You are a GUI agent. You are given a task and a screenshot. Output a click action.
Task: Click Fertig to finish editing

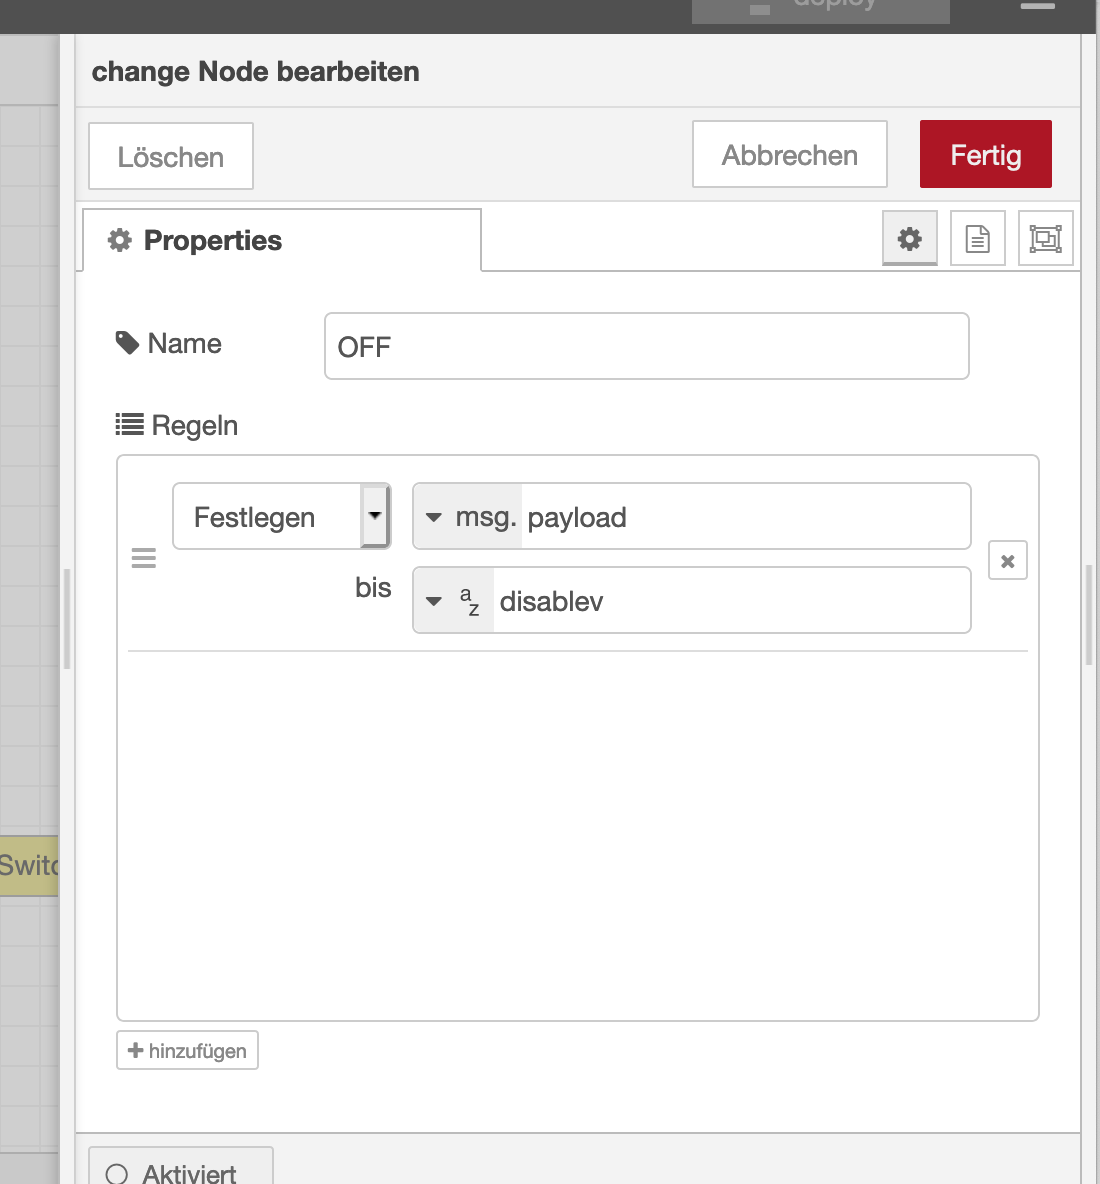point(985,155)
